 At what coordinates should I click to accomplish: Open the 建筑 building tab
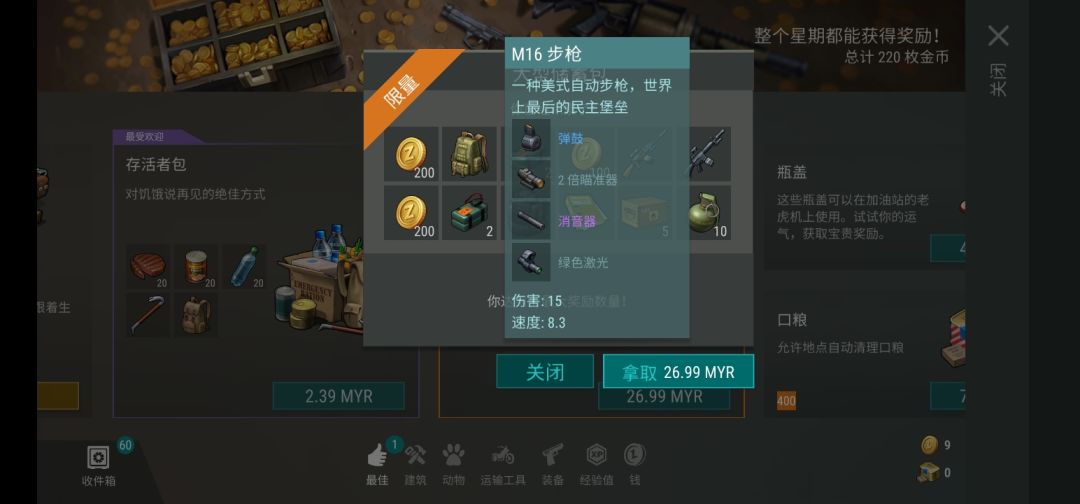[x=415, y=462]
